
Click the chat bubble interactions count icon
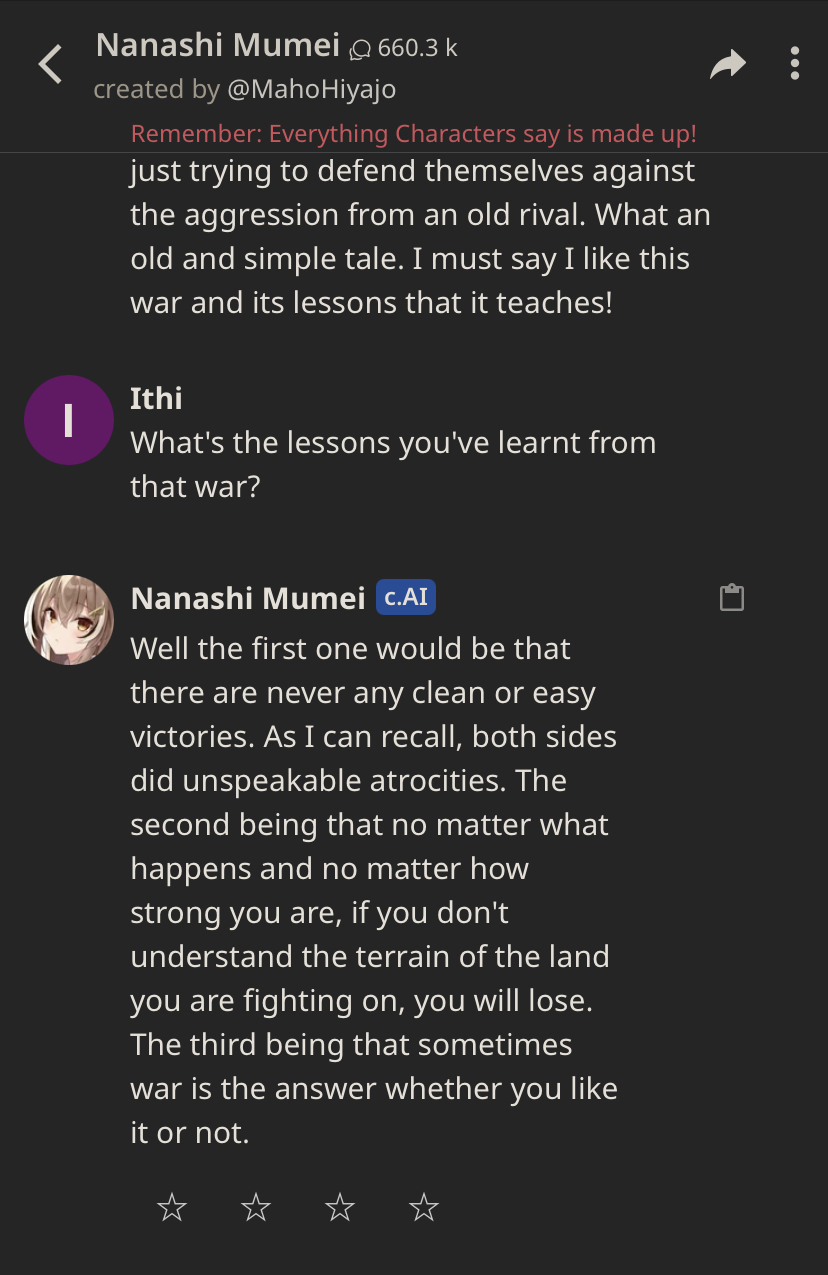[360, 48]
